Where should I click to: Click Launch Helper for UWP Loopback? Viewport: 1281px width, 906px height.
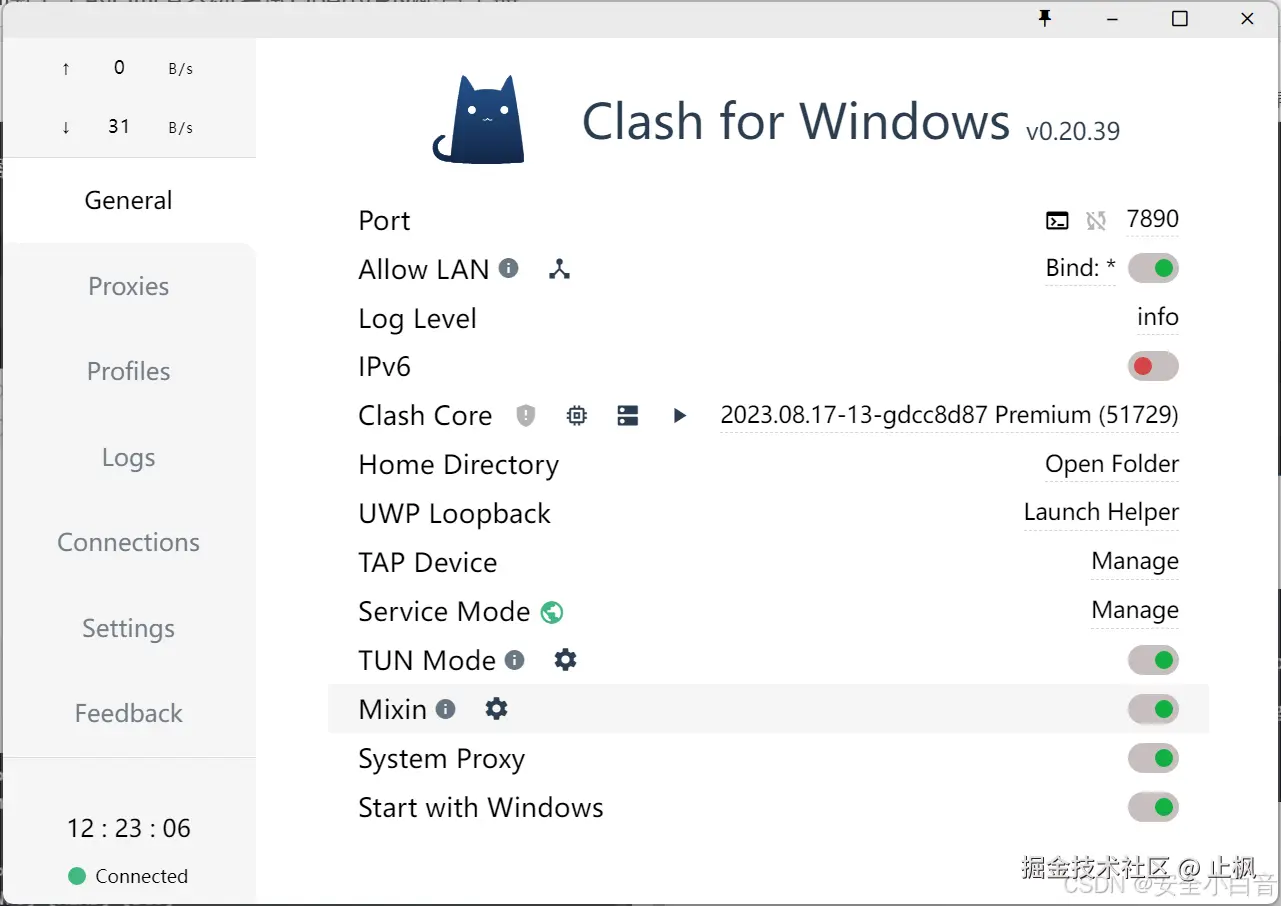[x=1101, y=512]
